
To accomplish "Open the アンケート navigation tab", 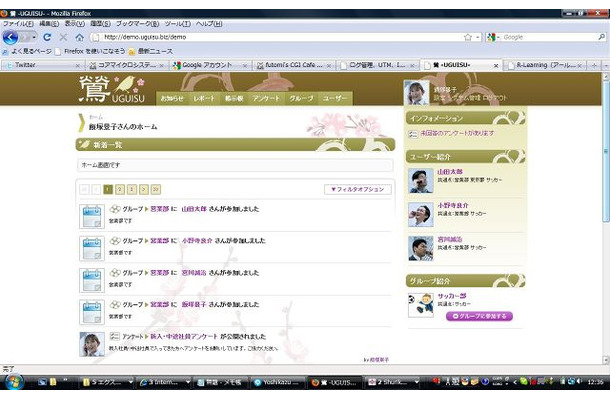I will click(266, 98).
